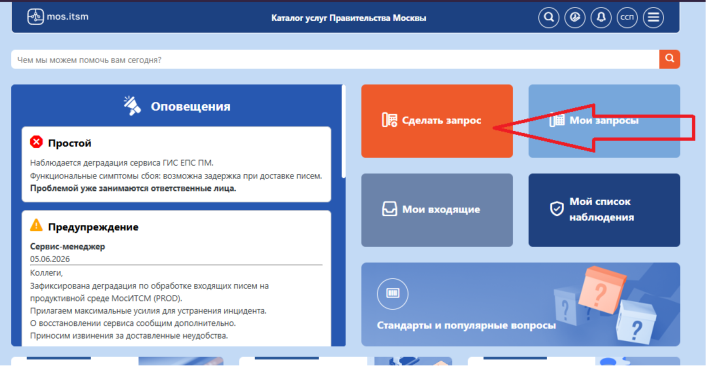
Task: Click the megaphone icon beside Оповещения
Action: [133, 106]
